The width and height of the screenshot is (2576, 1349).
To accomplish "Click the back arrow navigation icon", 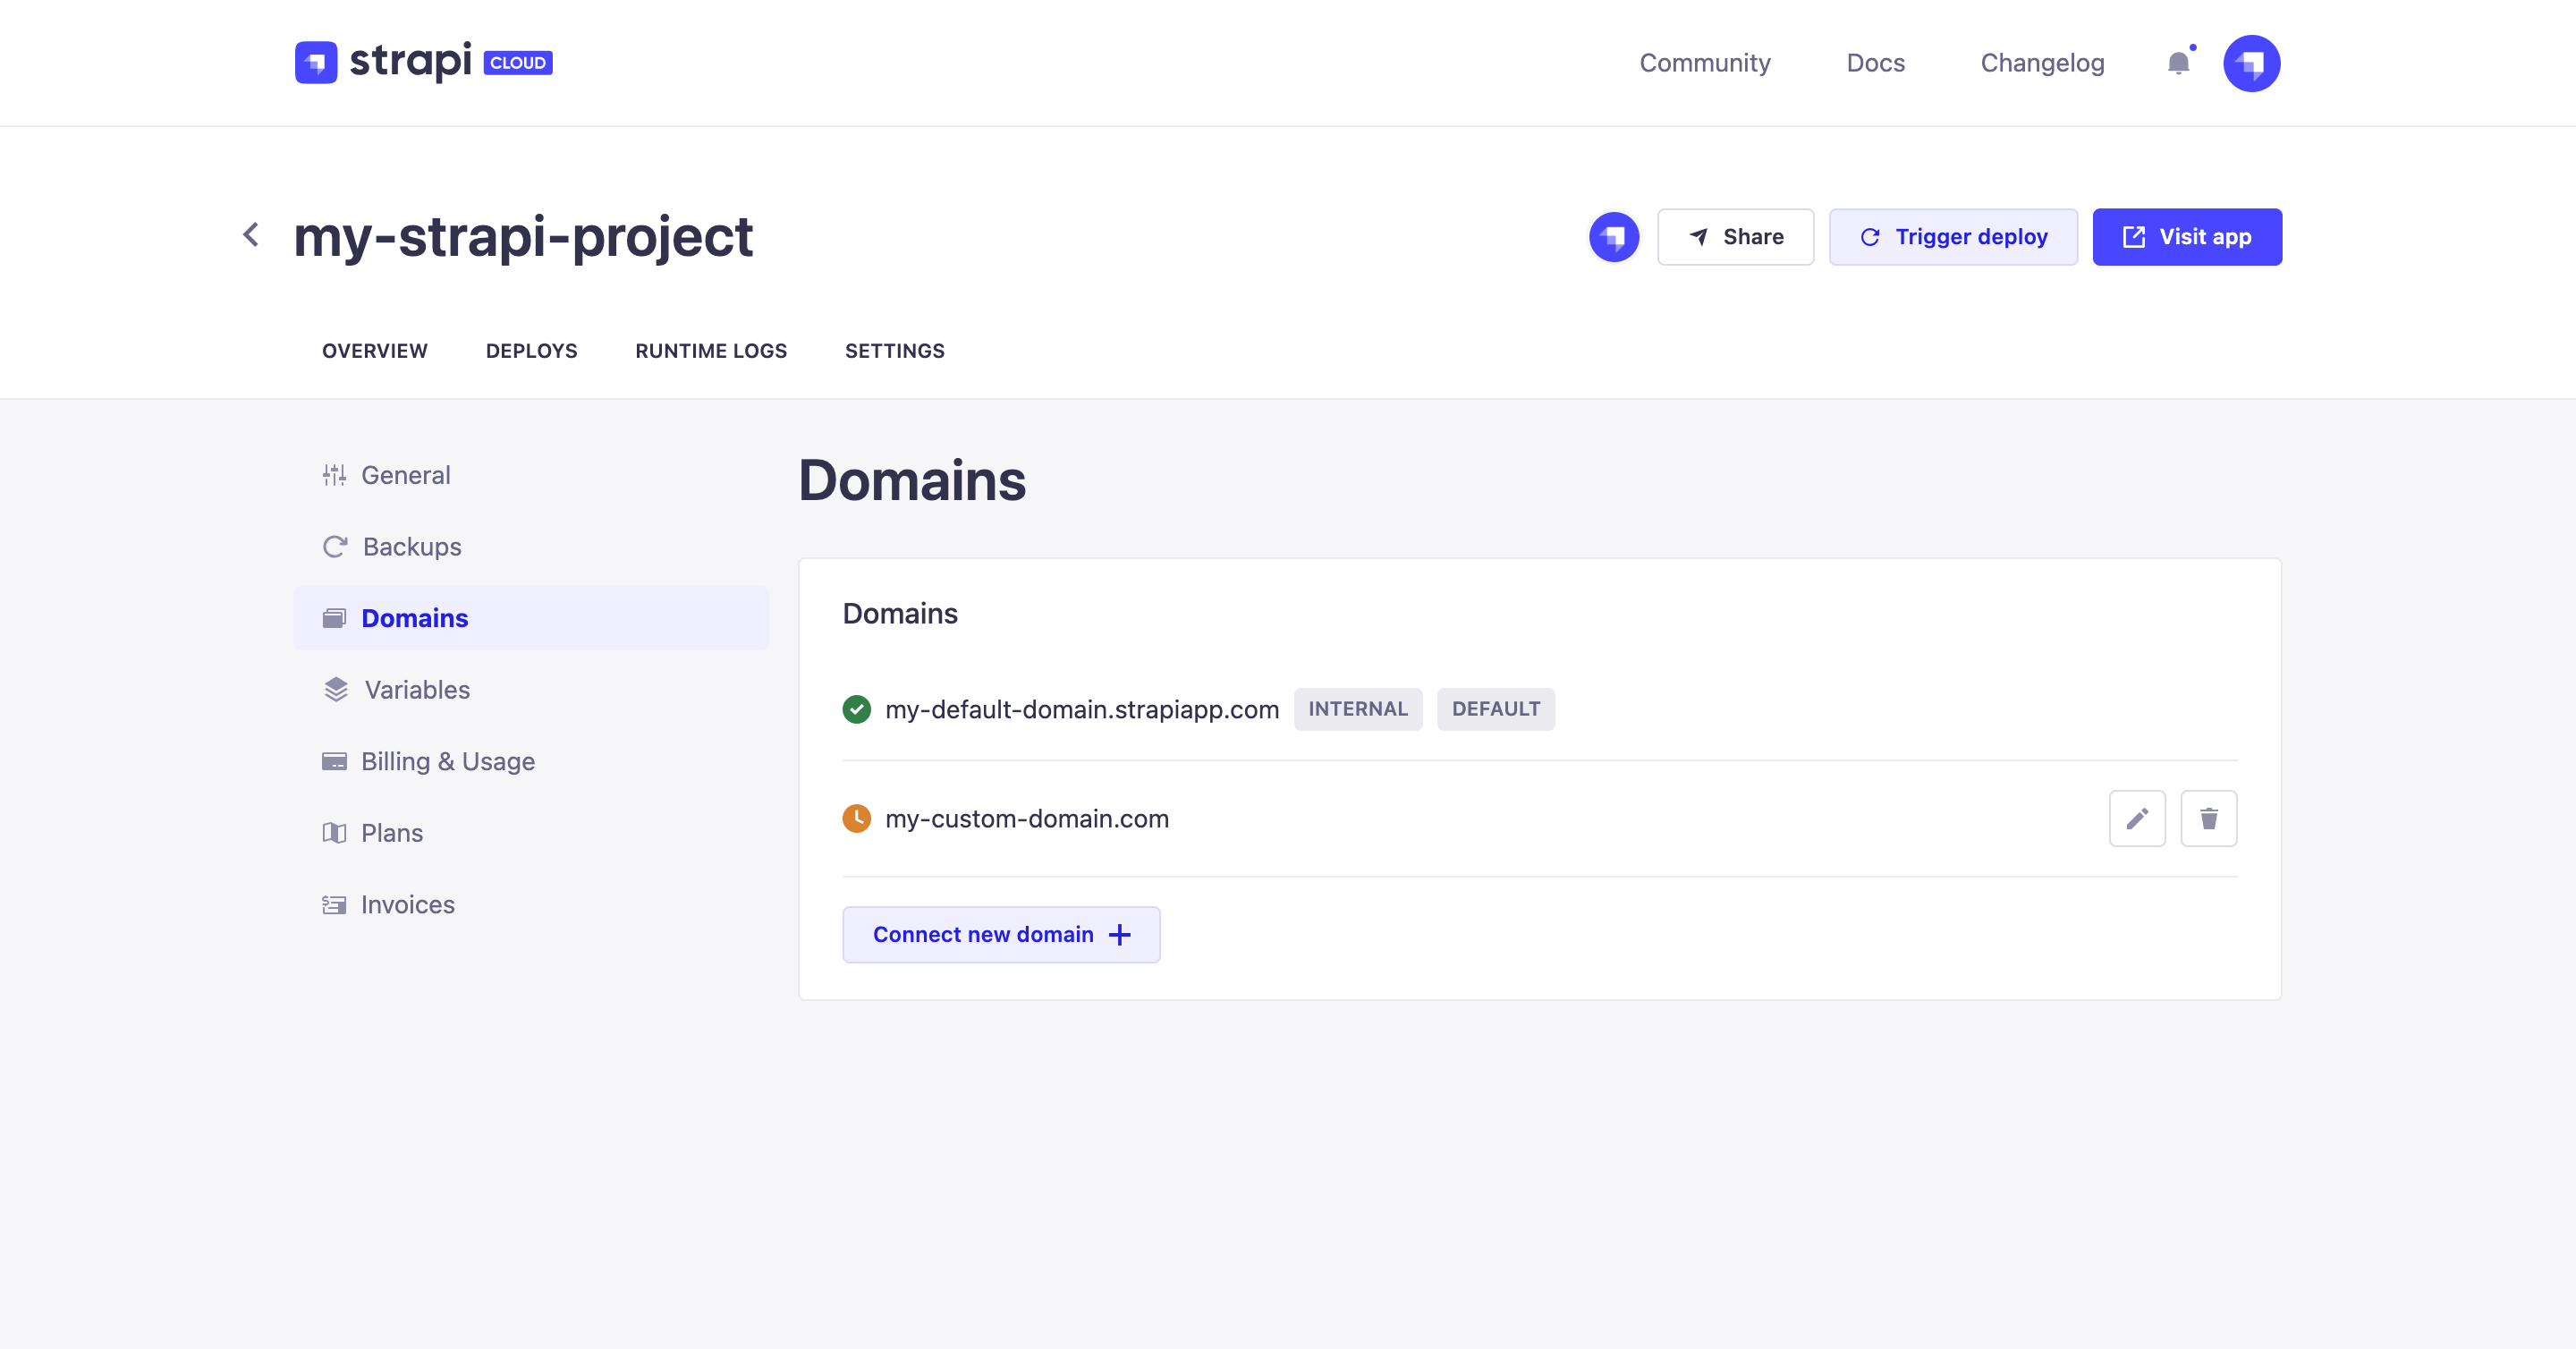I will pyautogui.click(x=252, y=233).
